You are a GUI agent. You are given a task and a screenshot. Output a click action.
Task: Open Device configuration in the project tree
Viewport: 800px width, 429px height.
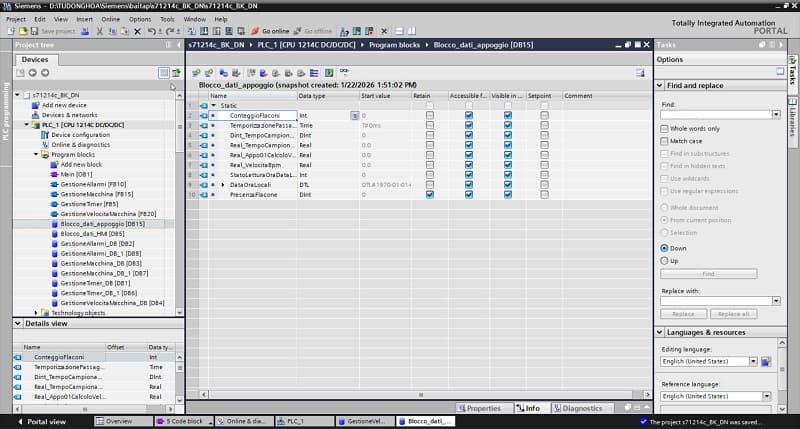pyautogui.click(x=80, y=135)
